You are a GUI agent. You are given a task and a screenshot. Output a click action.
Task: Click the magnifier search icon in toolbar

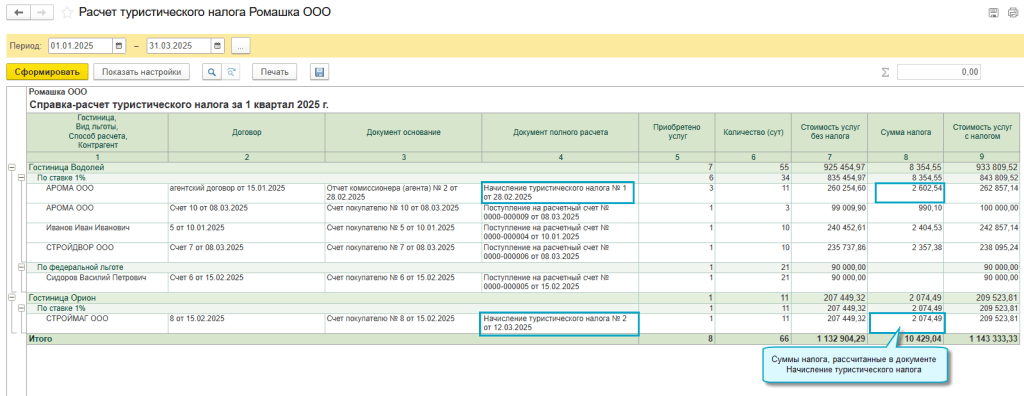coord(211,72)
